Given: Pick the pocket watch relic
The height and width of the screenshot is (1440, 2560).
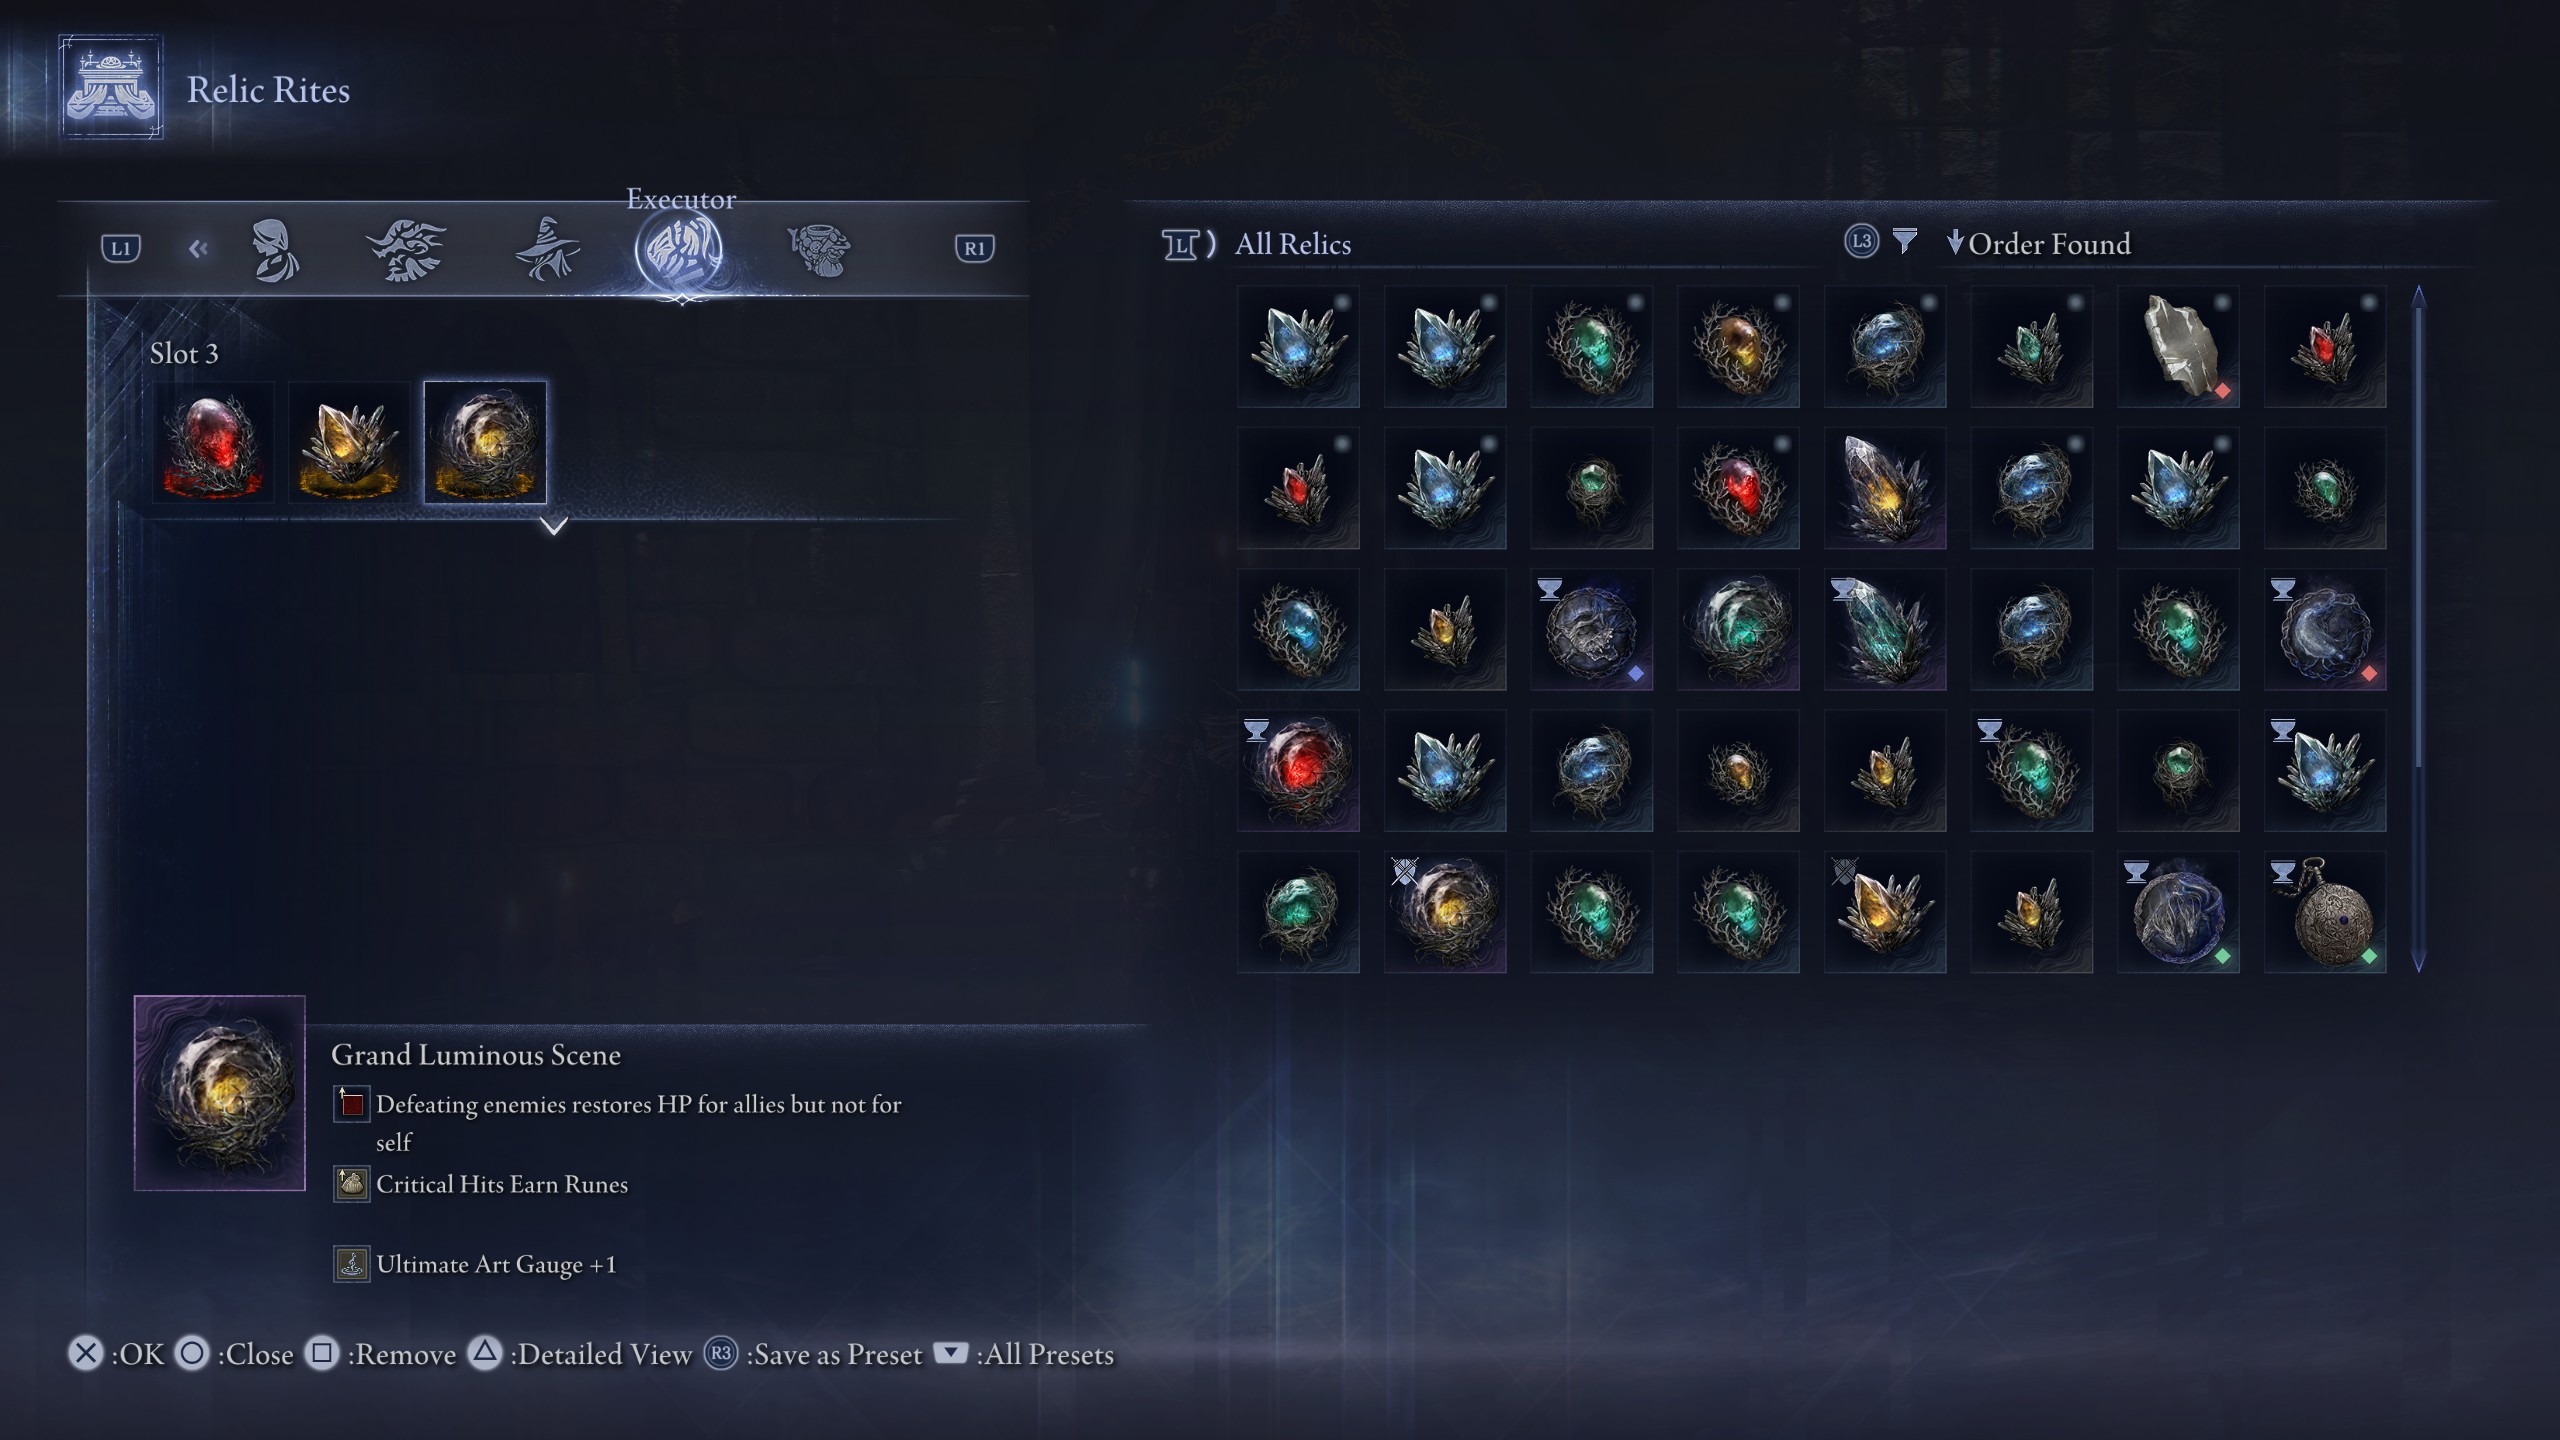Looking at the screenshot, I should [2325, 911].
